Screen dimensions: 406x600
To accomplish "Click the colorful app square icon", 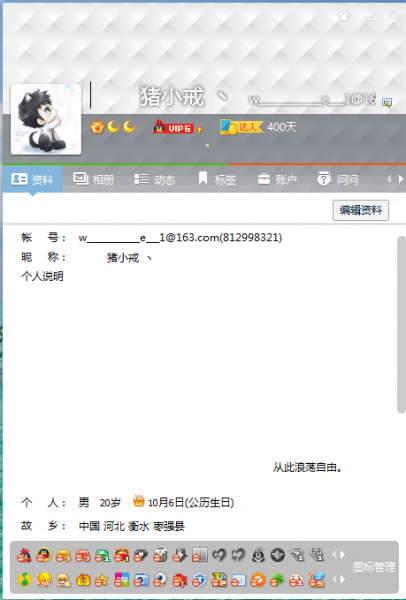I will coord(122,580).
